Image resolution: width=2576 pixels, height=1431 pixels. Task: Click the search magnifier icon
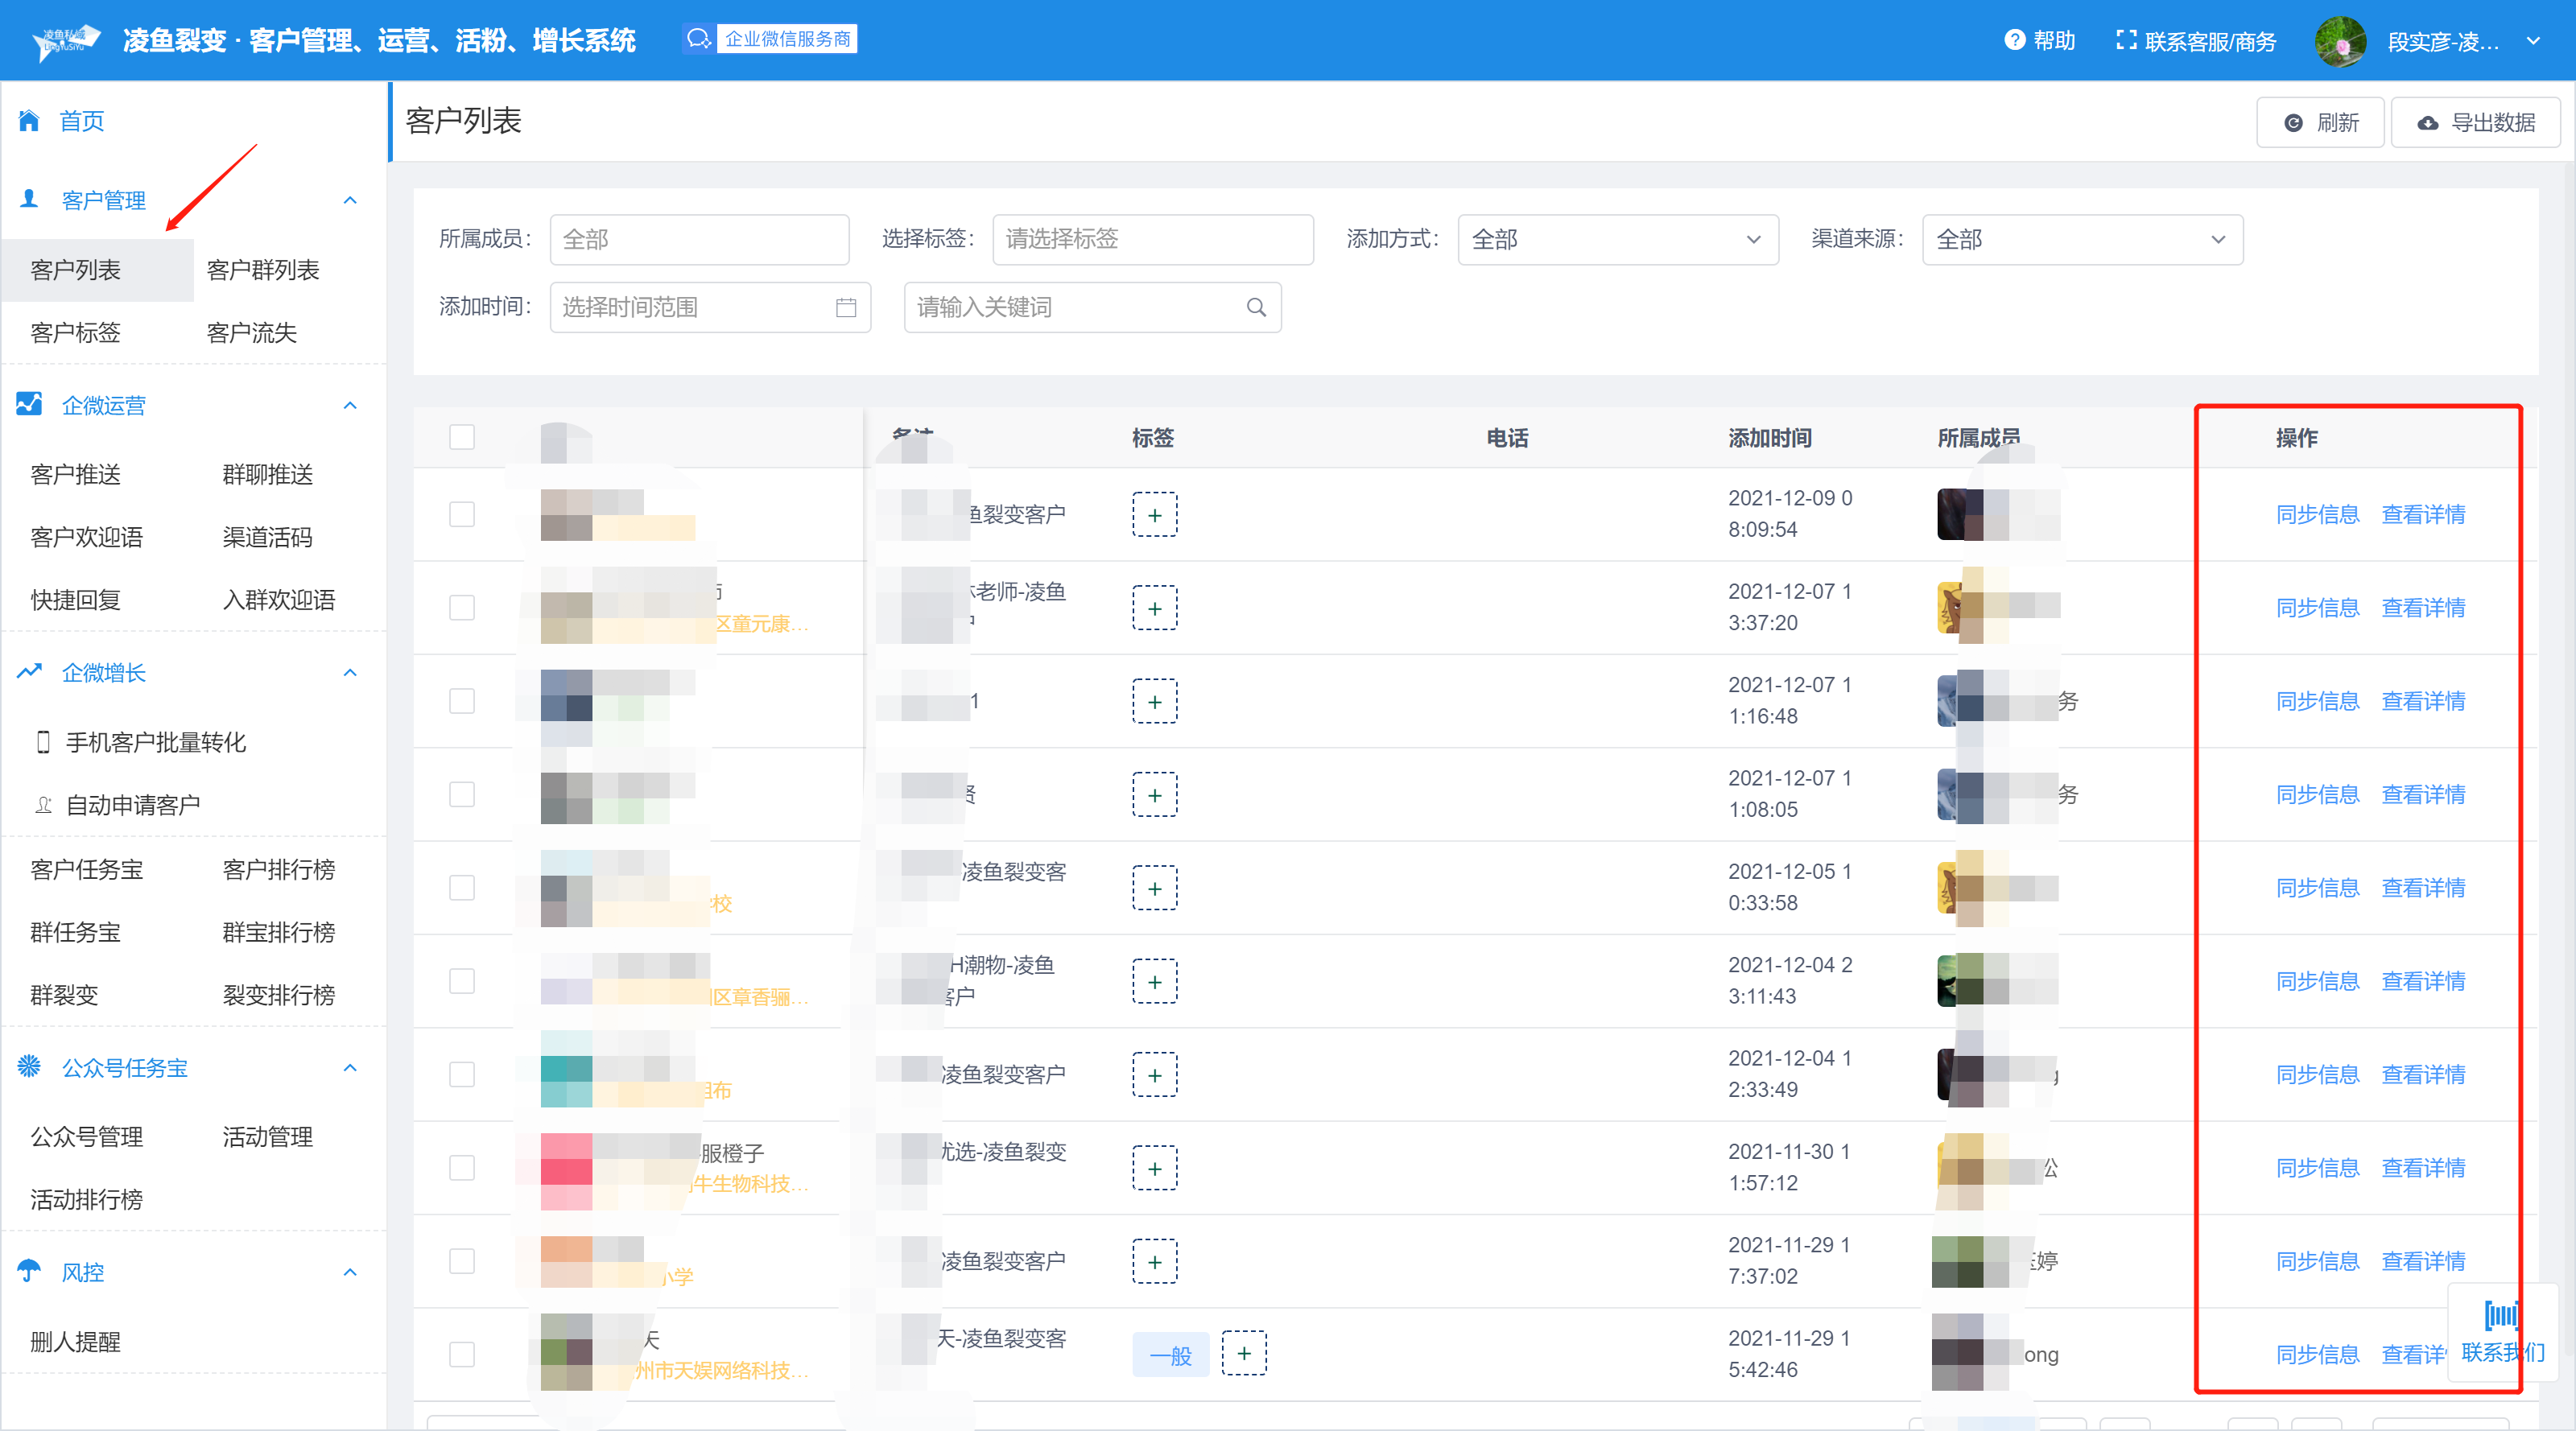1256,308
